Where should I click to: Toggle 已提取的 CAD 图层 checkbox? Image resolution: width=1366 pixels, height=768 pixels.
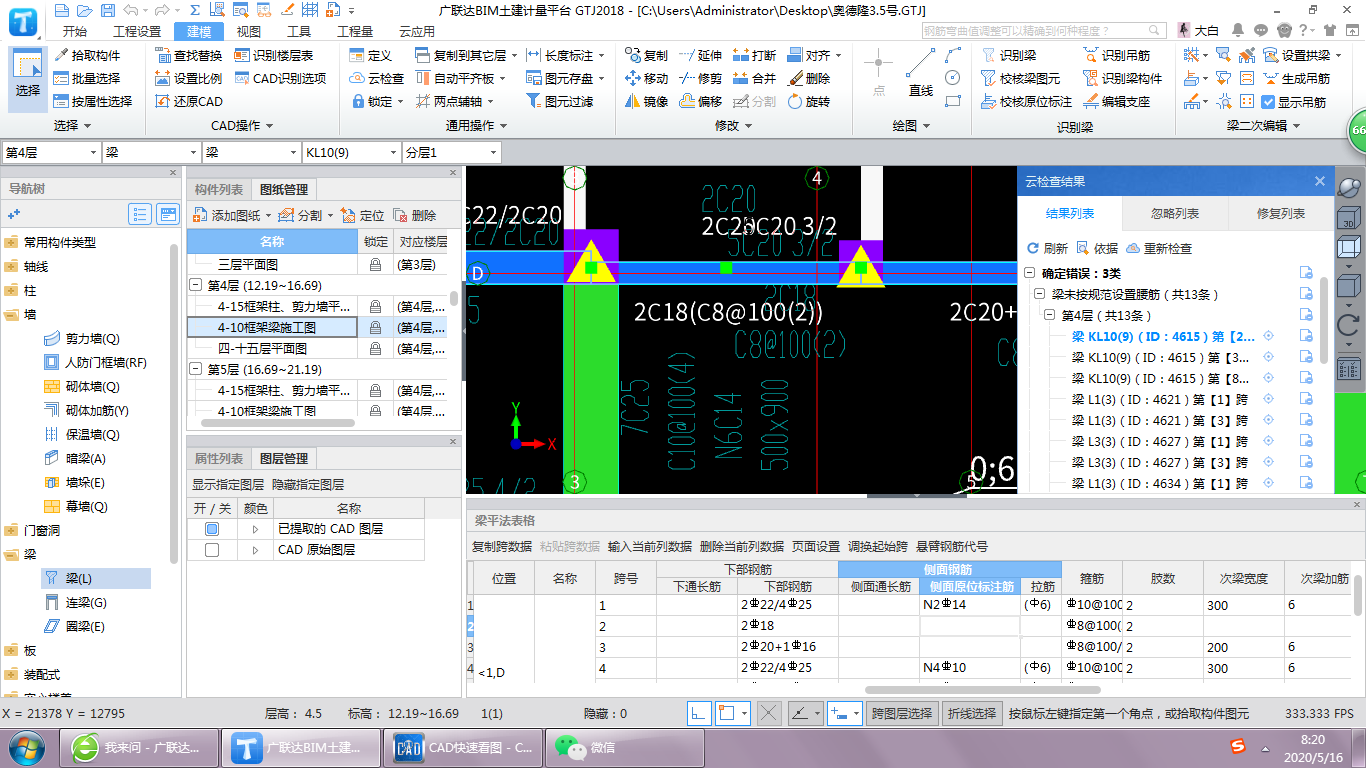click(x=212, y=528)
